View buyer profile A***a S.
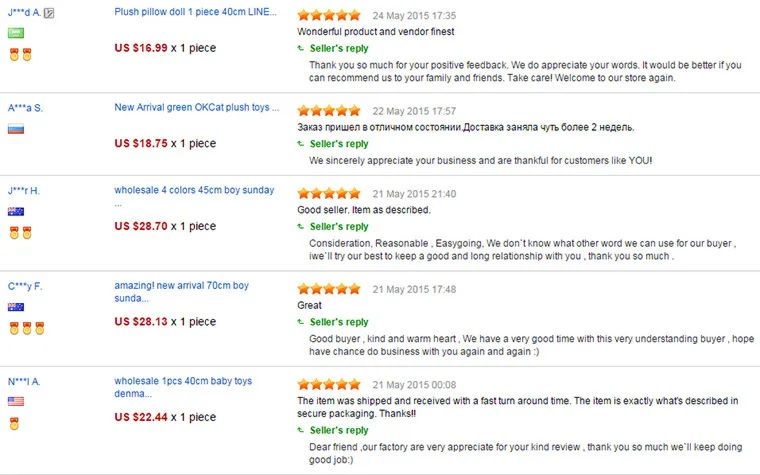Image resolution: width=760 pixels, height=475 pixels. pyautogui.click(x=25, y=107)
